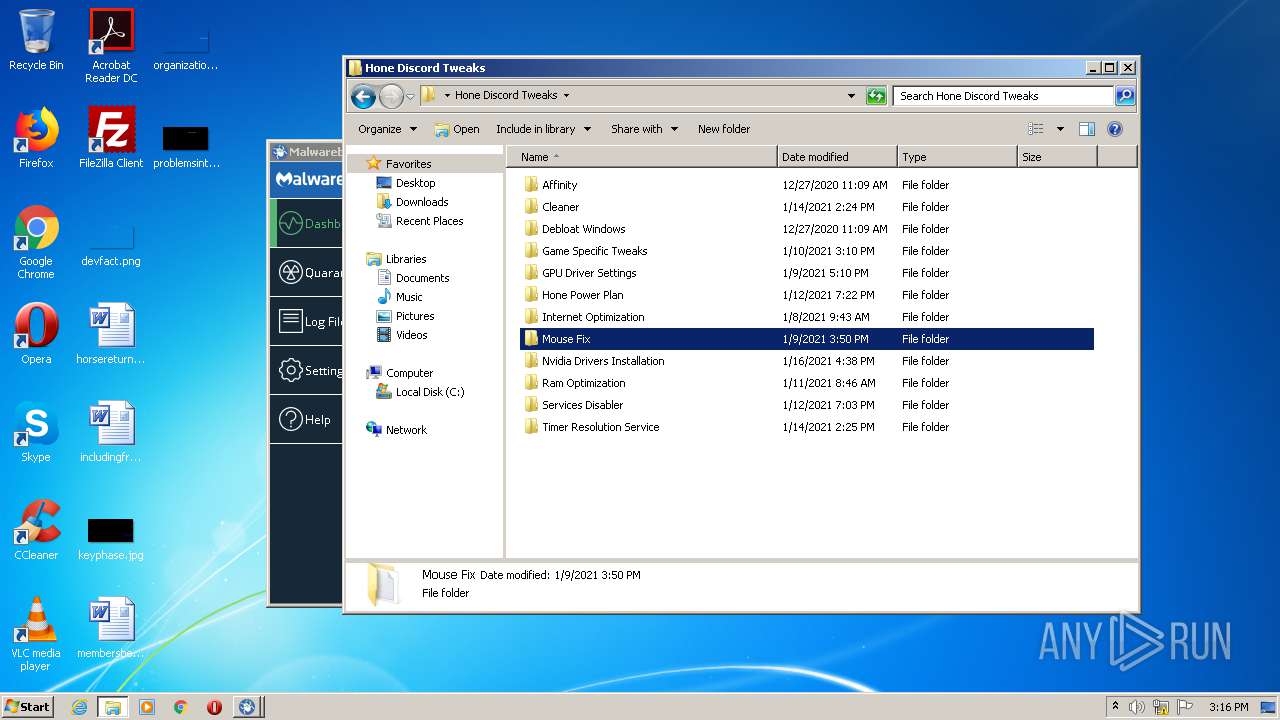This screenshot has width=1280, height=720.
Task: Open Help tab in Malwarebytes window
Action: click(x=307, y=419)
